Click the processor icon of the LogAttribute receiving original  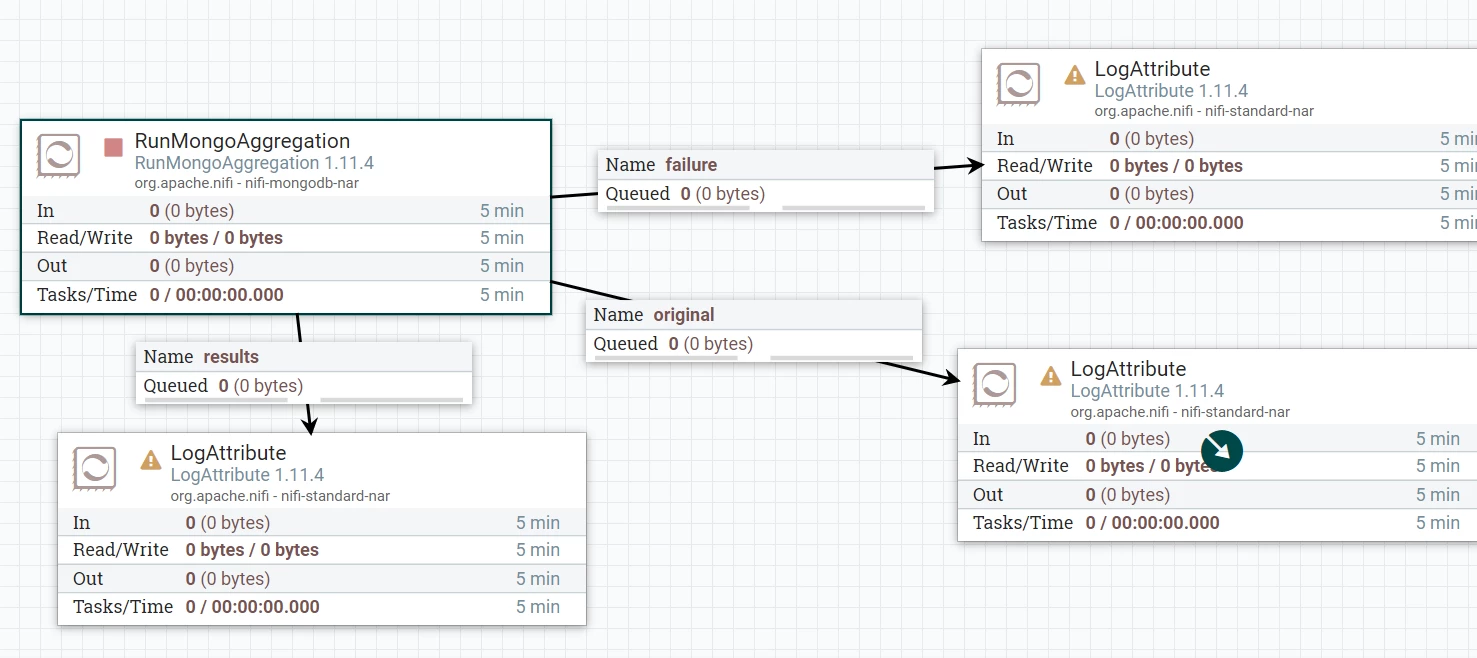tap(995, 384)
